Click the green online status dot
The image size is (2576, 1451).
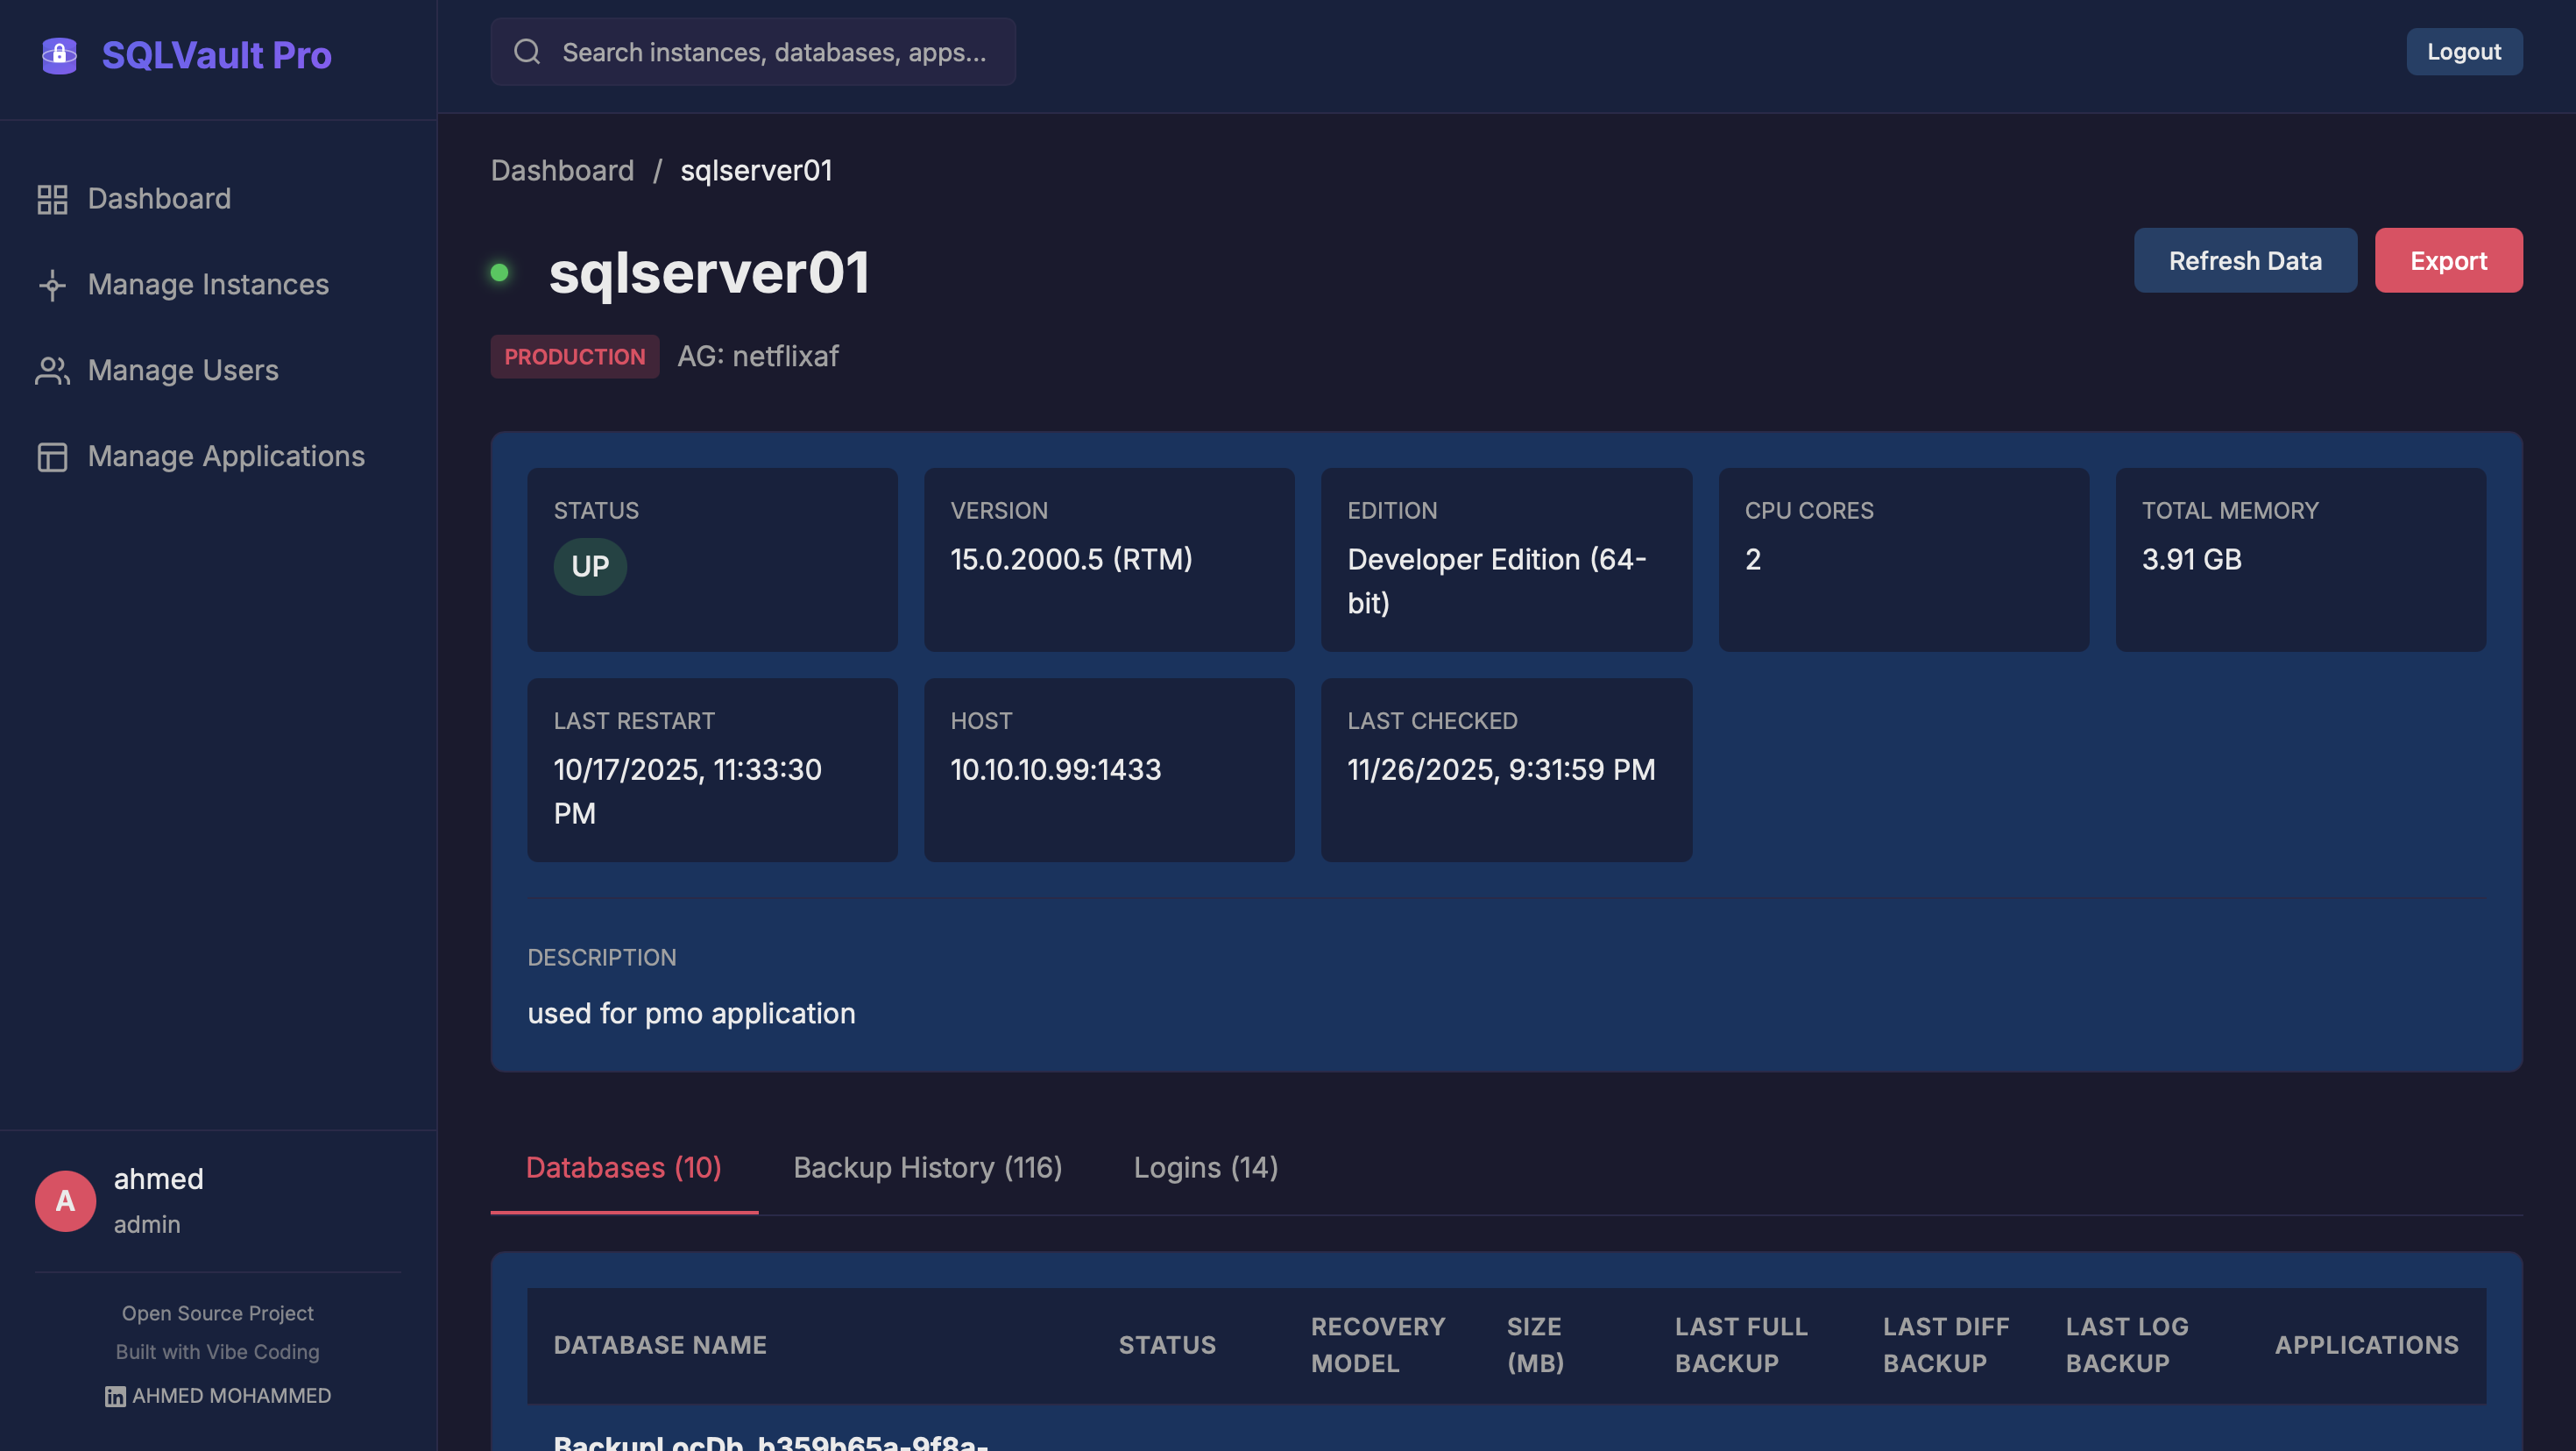[x=500, y=273]
